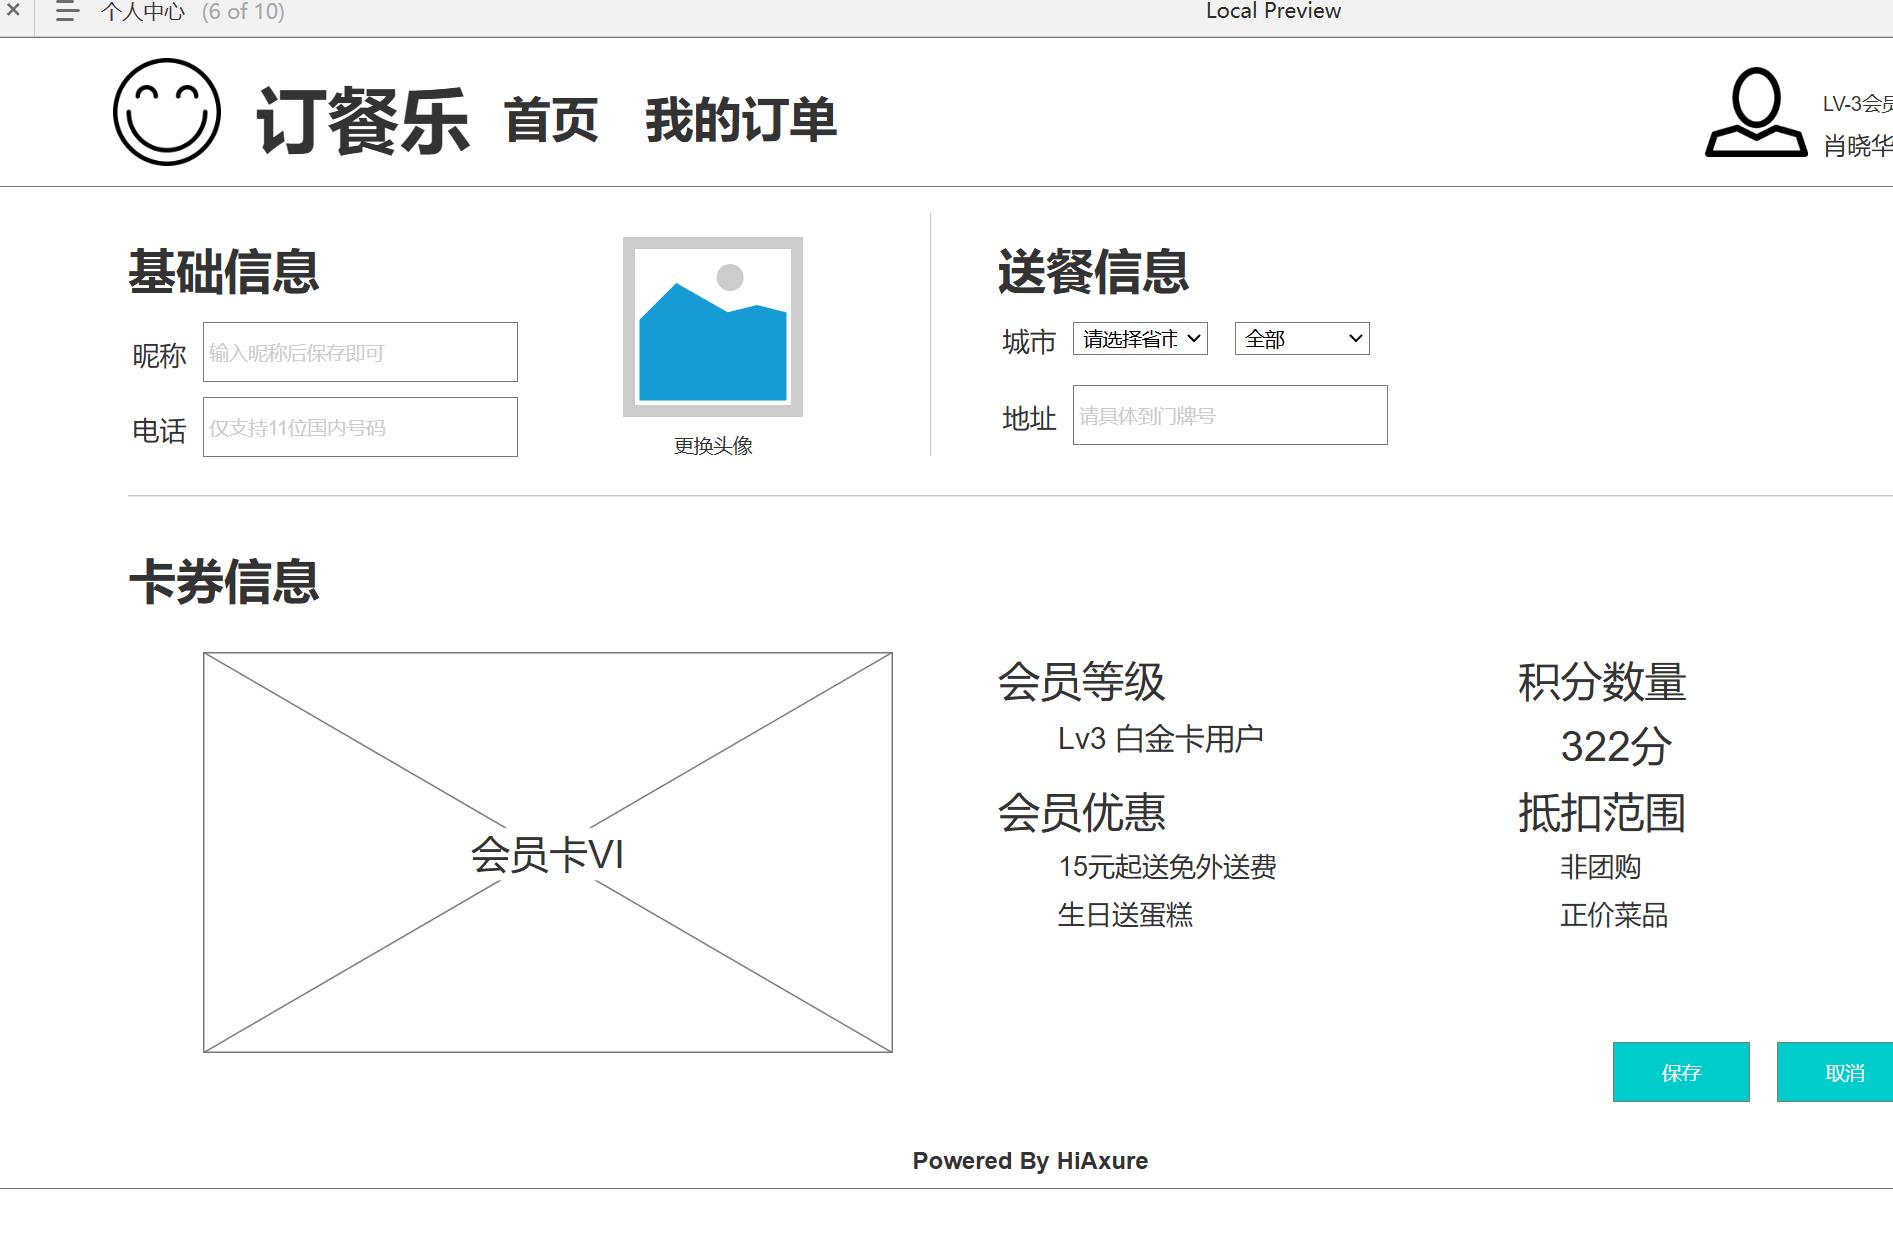Image resolution: width=1893 pixels, height=1245 pixels.
Task: Click the 送餐信息 section heading
Action: click(1093, 272)
